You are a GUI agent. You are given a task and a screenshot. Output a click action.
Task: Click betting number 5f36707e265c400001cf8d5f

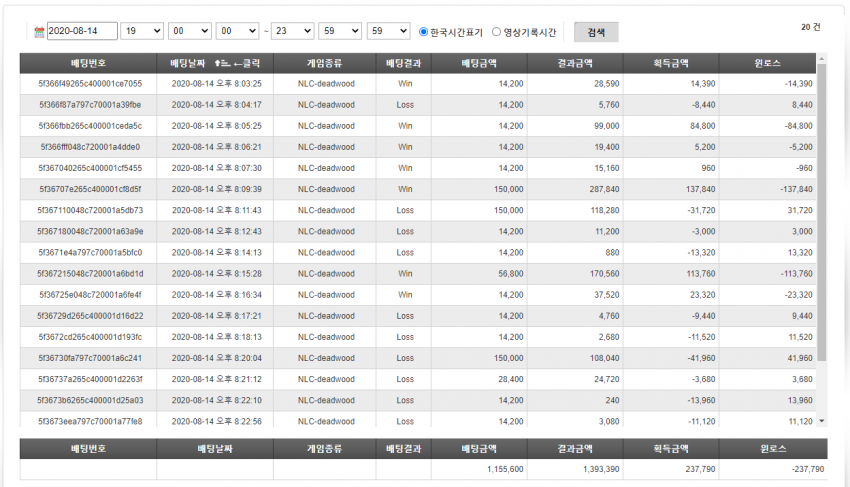(90, 189)
